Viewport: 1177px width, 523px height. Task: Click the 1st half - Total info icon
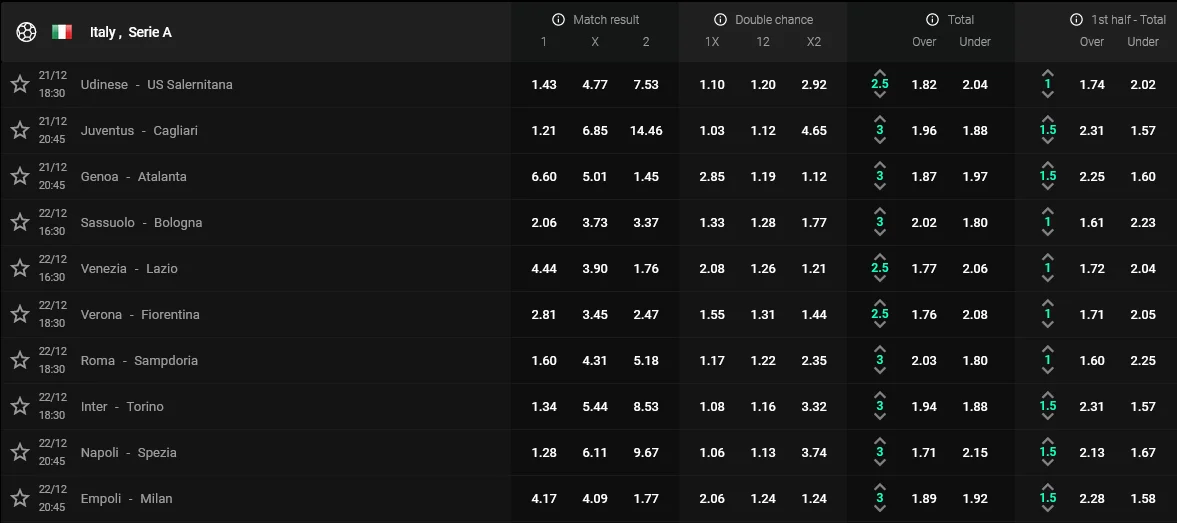click(x=1077, y=20)
